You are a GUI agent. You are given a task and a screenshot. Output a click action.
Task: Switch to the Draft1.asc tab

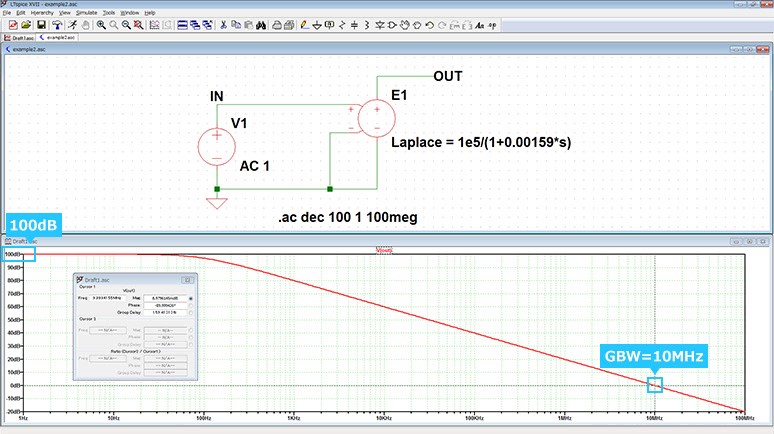21,37
